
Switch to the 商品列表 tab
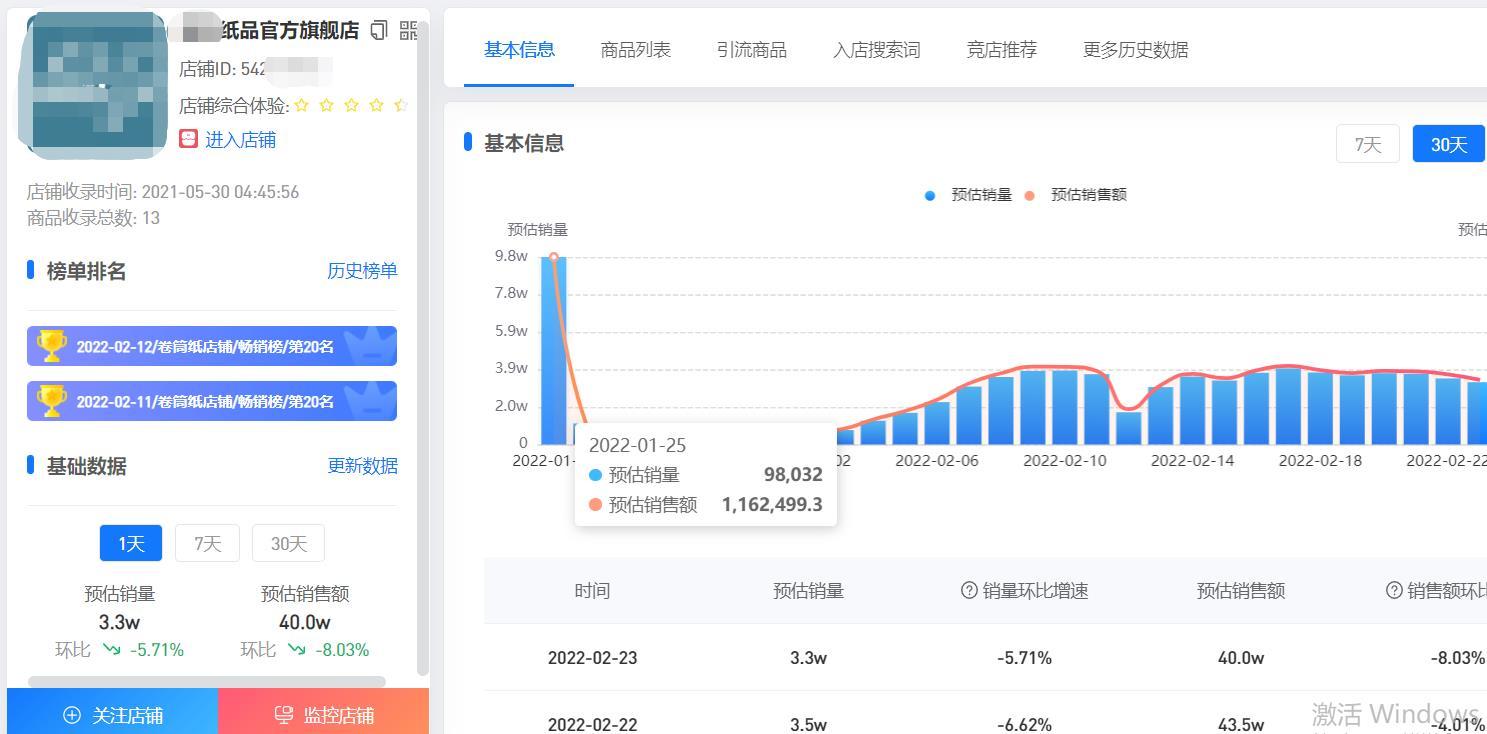coord(636,49)
